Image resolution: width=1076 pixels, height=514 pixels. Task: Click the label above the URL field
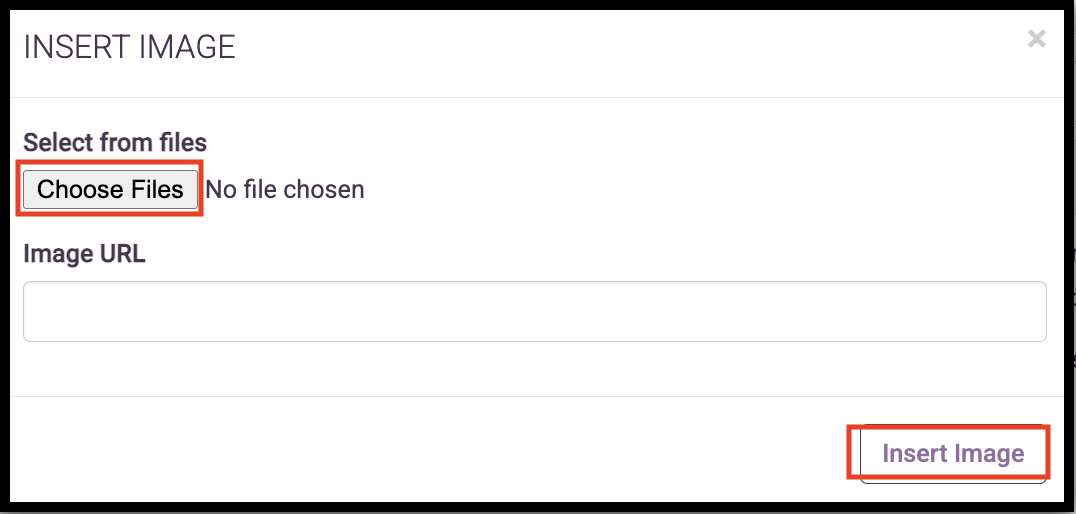pyautogui.click(x=84, y=254)
